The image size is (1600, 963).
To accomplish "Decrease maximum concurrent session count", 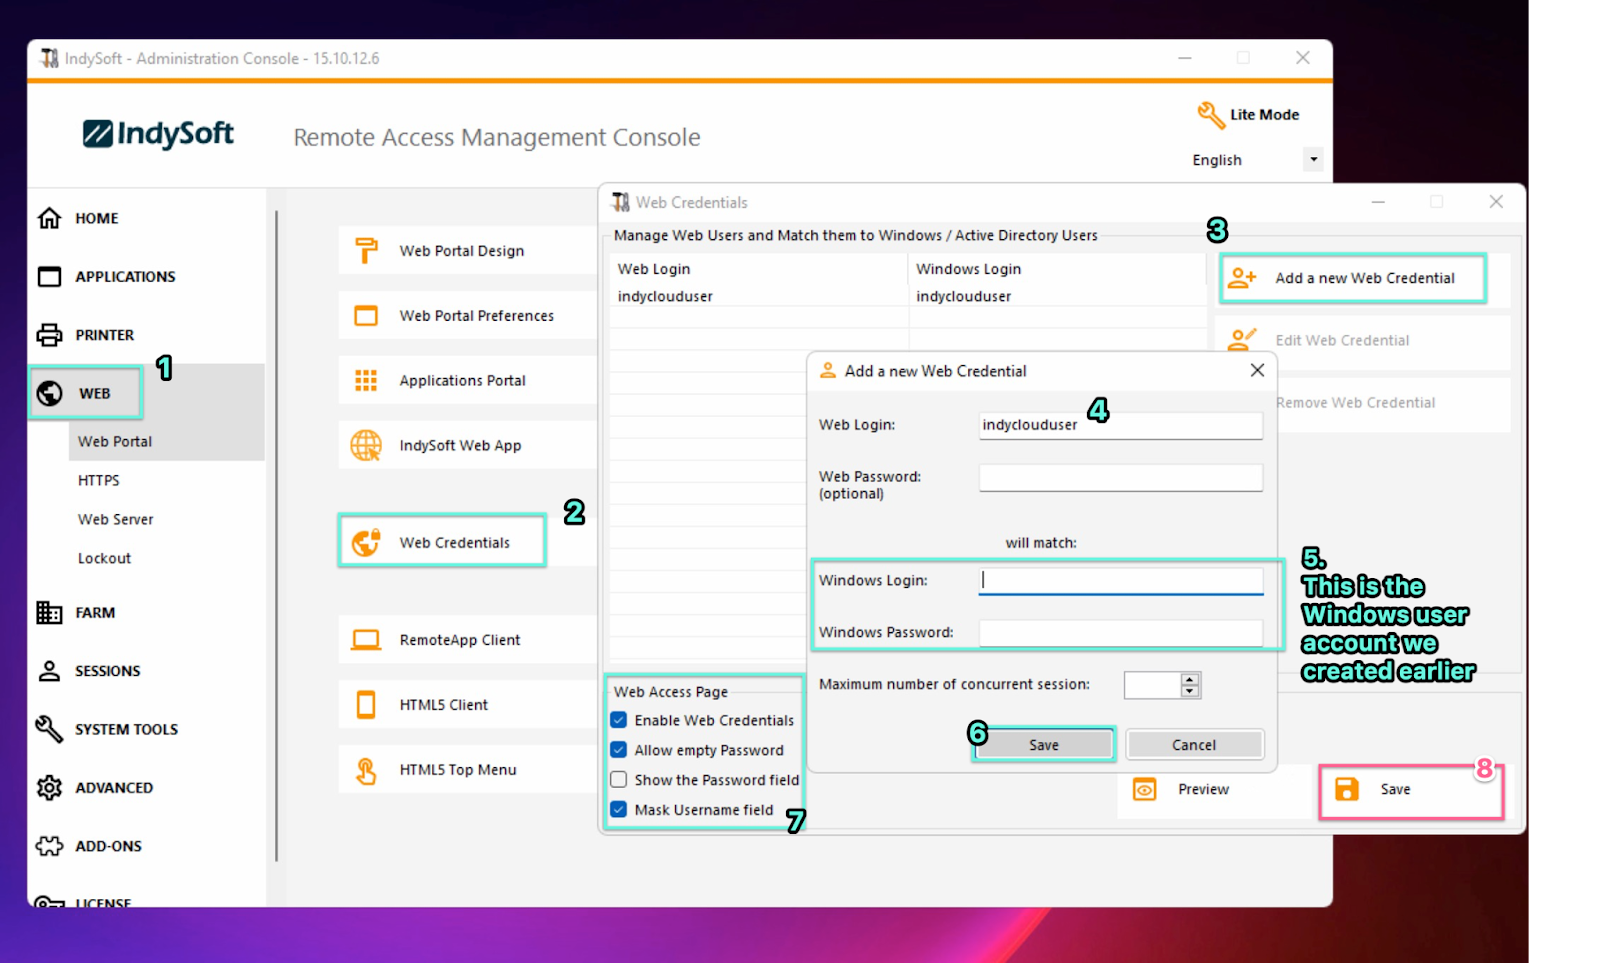I will pos(1189,691).
